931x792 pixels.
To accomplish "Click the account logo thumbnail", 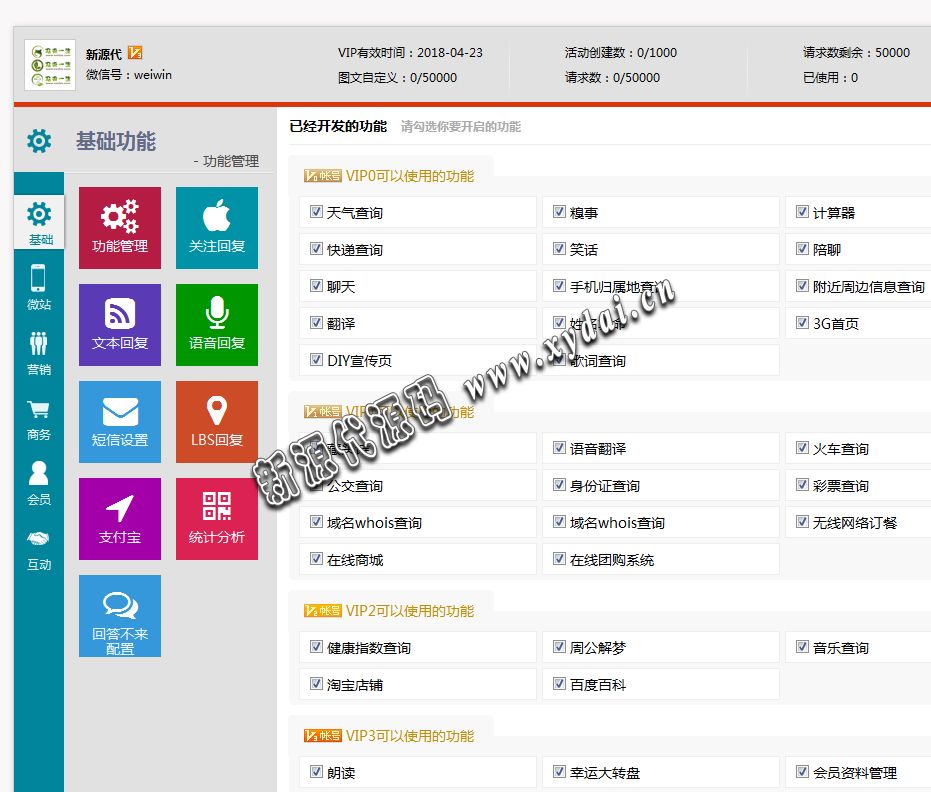I will pyautogui.click(x=50, y=65).
